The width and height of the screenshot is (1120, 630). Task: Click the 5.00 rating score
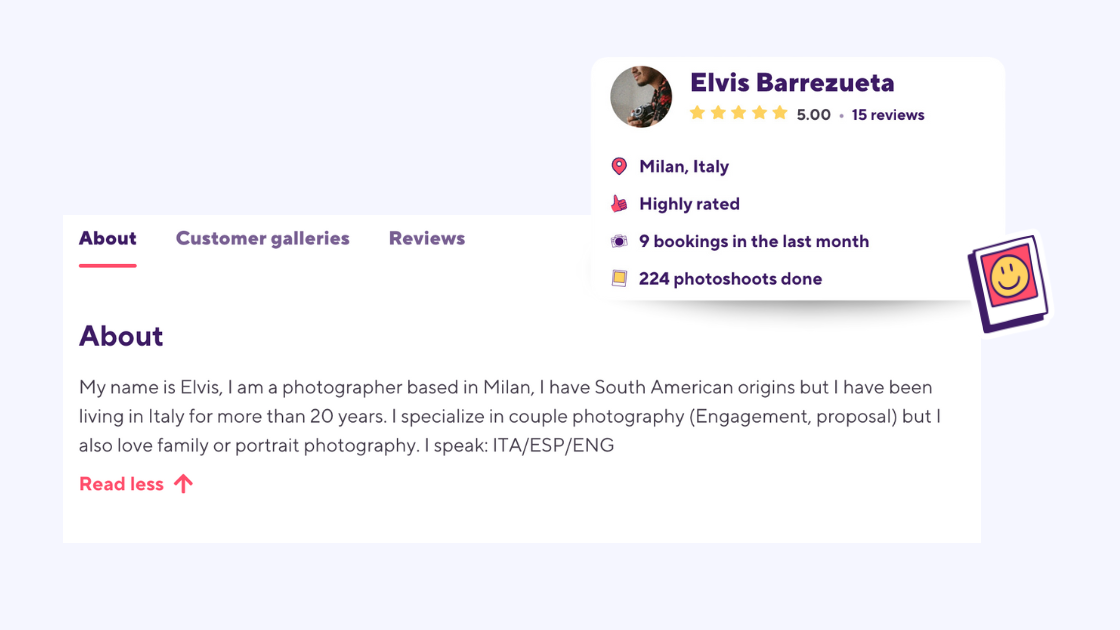814,114
